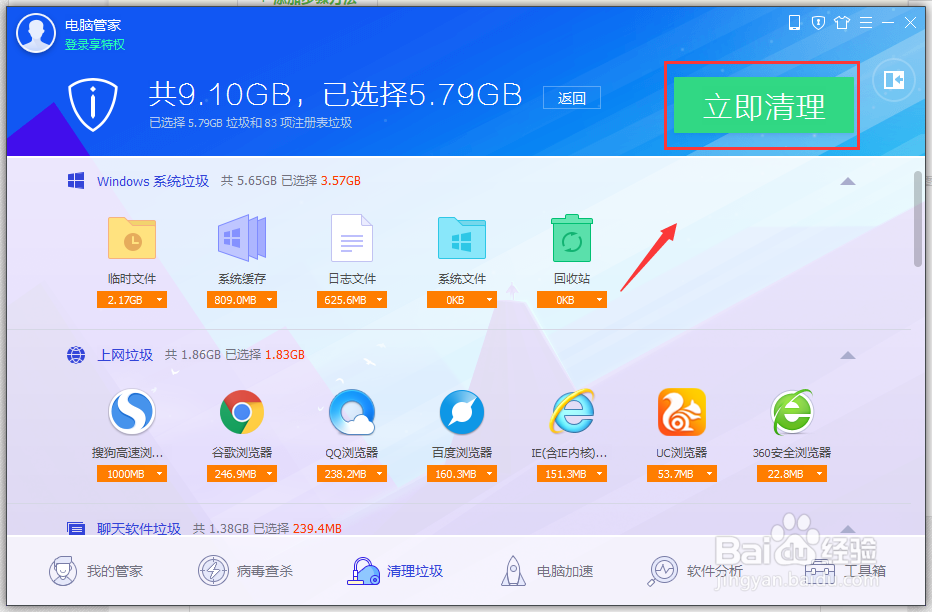This screenshot has height=612, width=932.
Task: Open the 0KB dropdown under 回收站
Action: click(x=572, y=300)
